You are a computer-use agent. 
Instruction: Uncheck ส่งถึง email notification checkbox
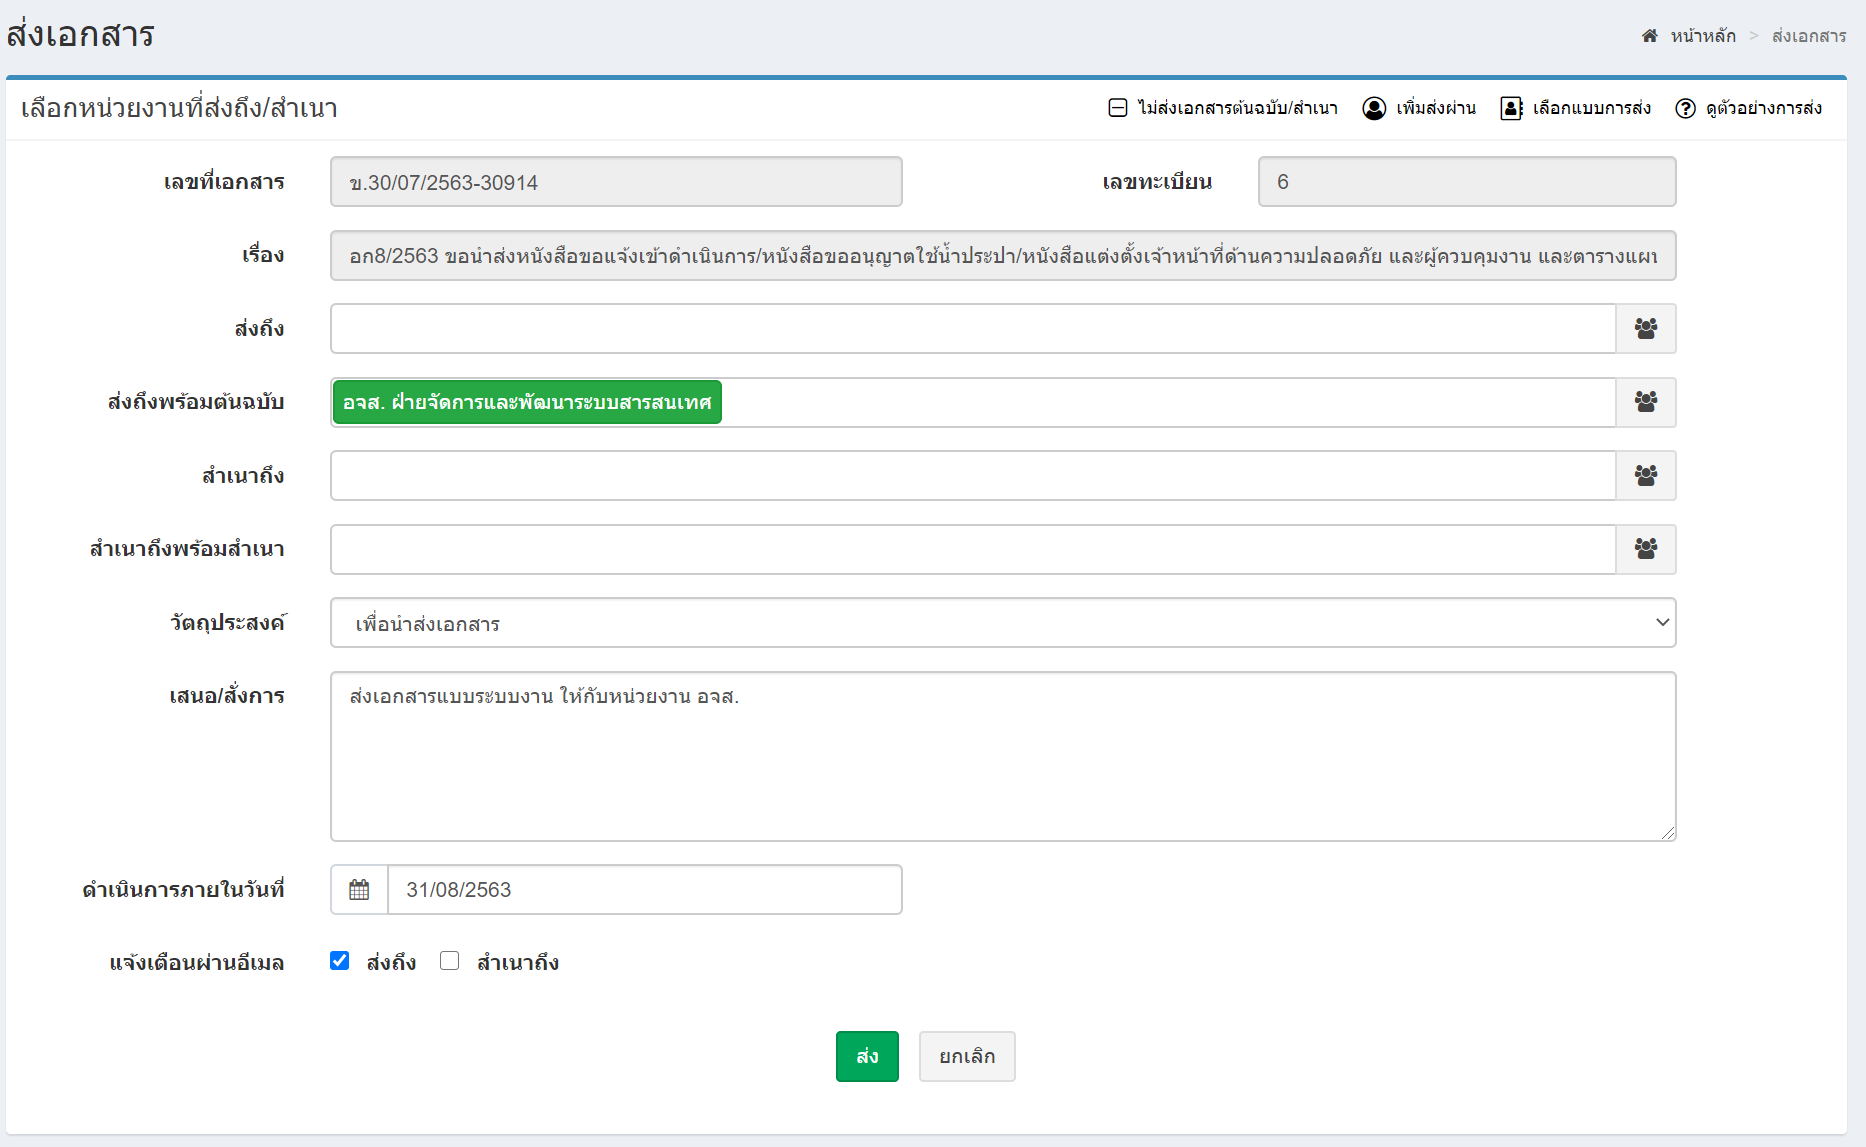(340, 961)
